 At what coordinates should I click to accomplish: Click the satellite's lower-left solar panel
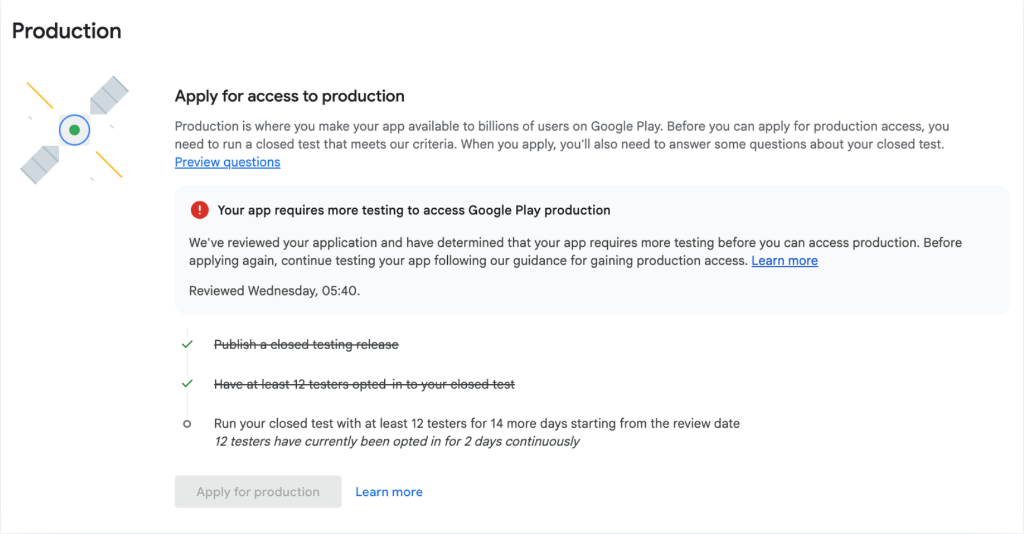41,164
